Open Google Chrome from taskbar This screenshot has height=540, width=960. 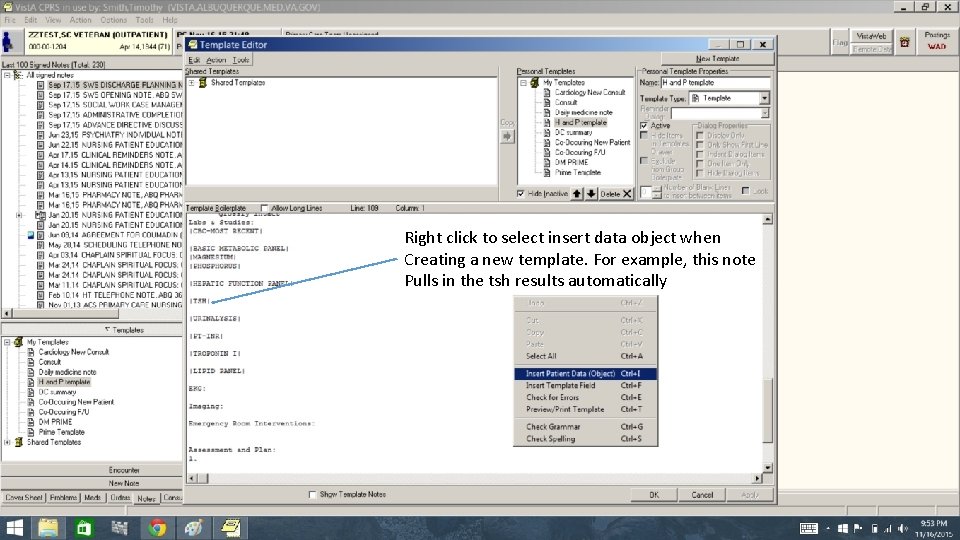coord(157,528)
